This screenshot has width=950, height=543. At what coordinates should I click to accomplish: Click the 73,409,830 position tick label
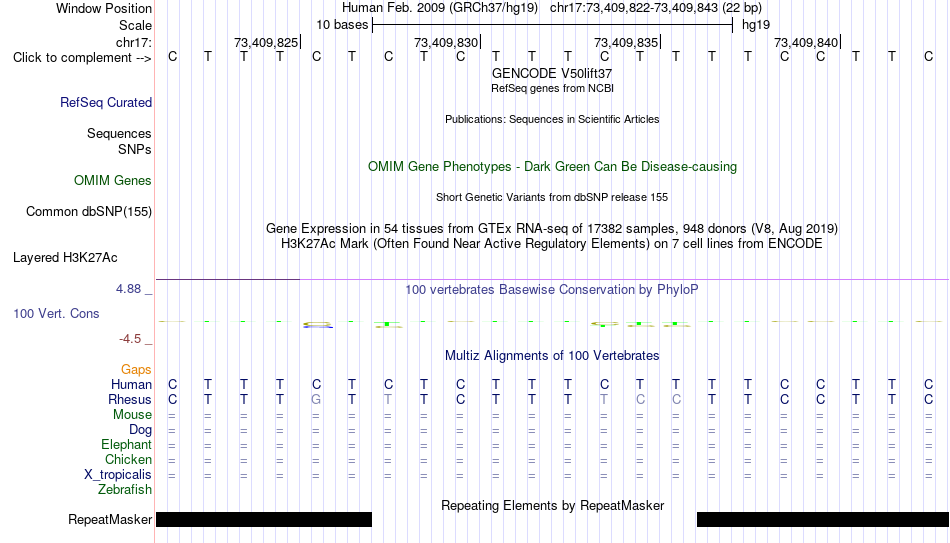(x=446, y=43)
